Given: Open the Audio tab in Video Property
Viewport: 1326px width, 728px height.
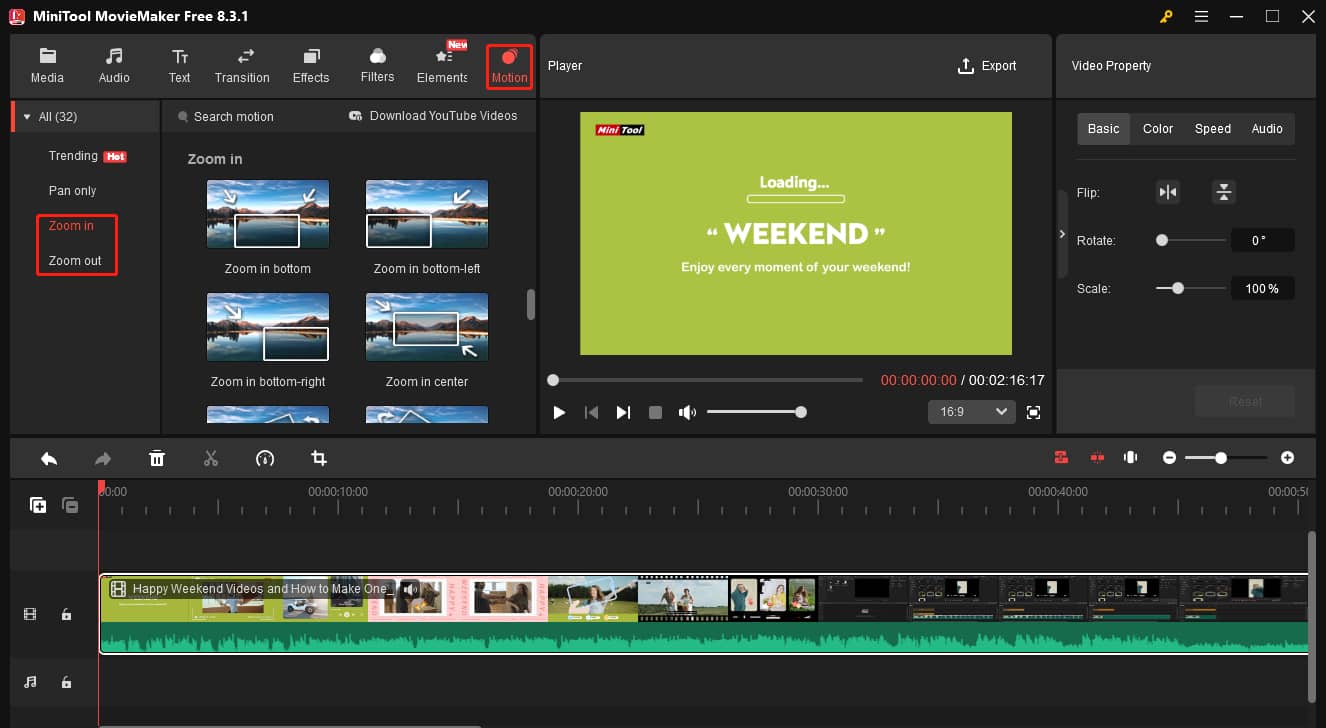Looking at the screenshot, I should click(1267, 128).
